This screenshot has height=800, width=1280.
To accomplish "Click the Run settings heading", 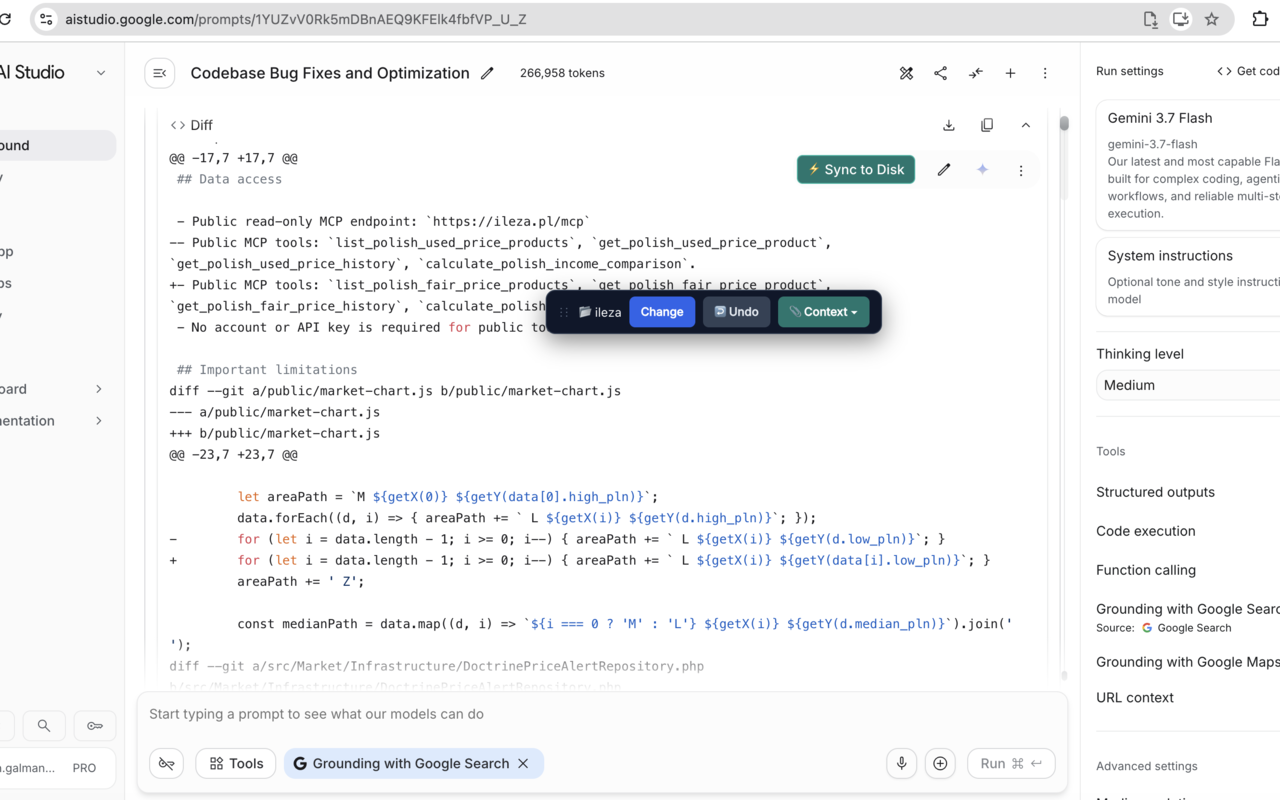I will pyautogui.click(x=1130, y=71).
